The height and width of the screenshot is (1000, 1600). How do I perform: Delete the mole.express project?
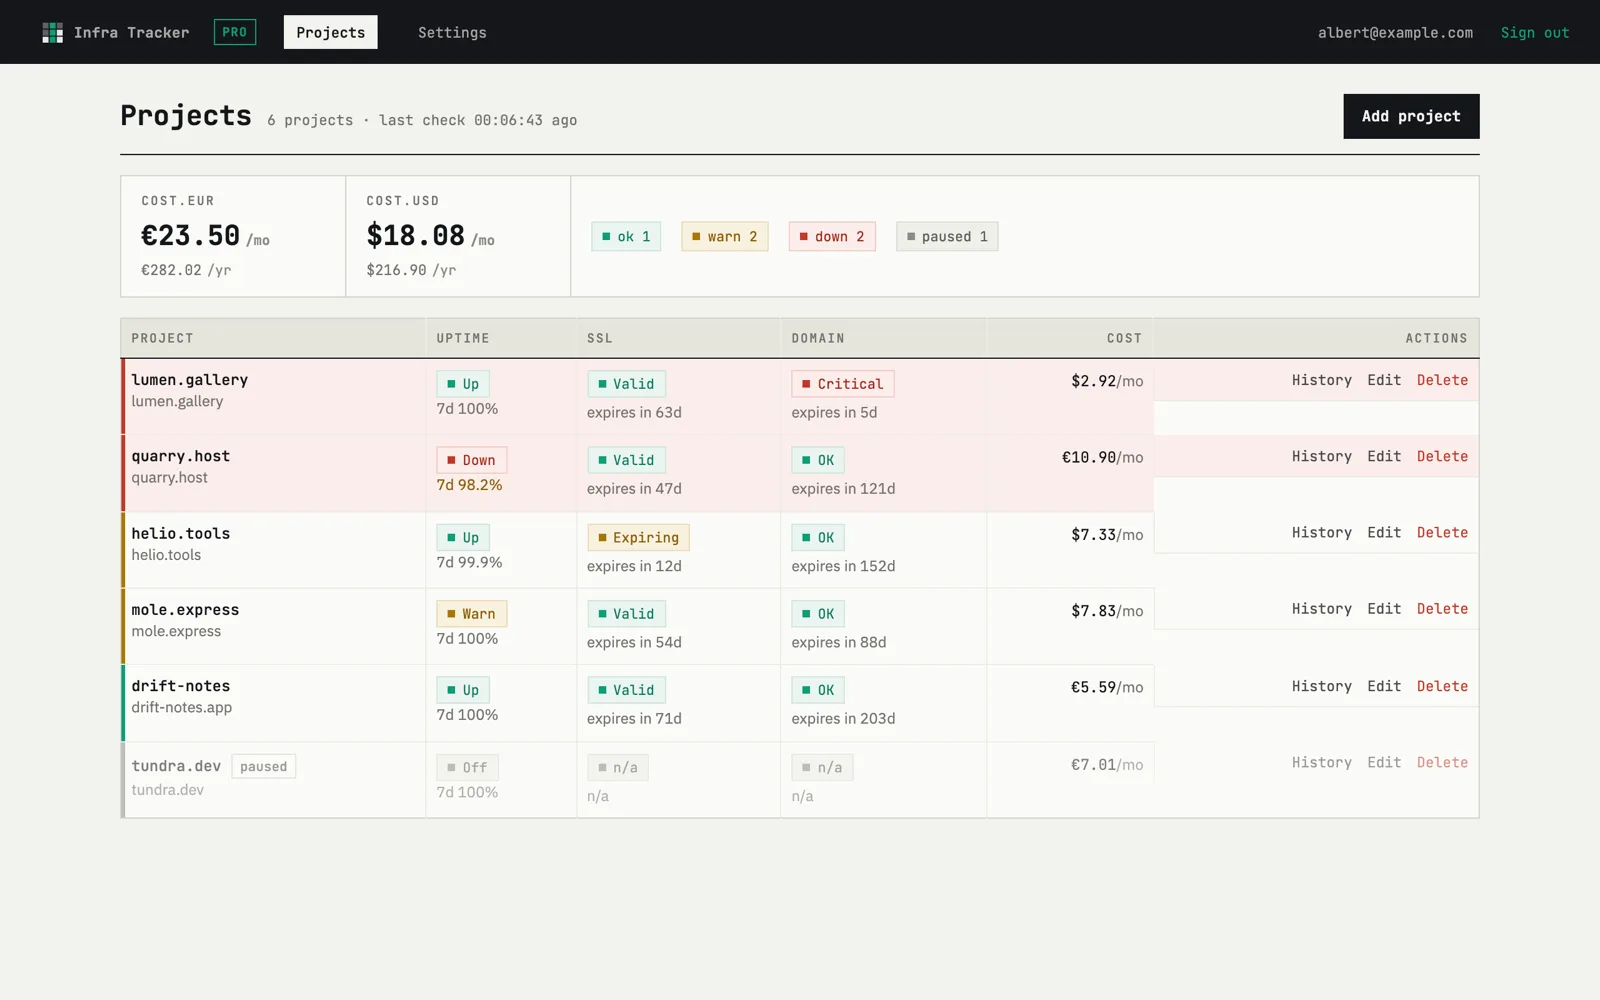(x=1442, y=608)
